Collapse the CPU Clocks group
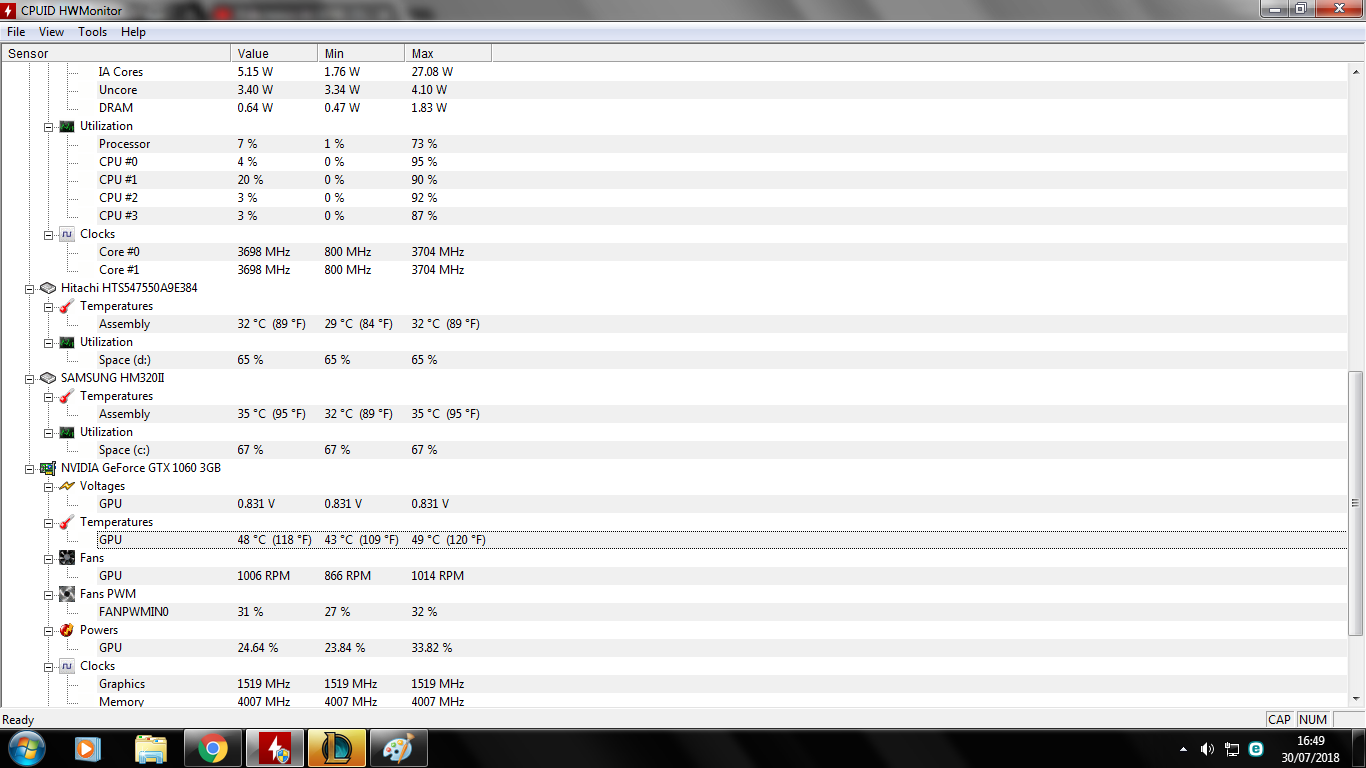 (x=48, y=234)
